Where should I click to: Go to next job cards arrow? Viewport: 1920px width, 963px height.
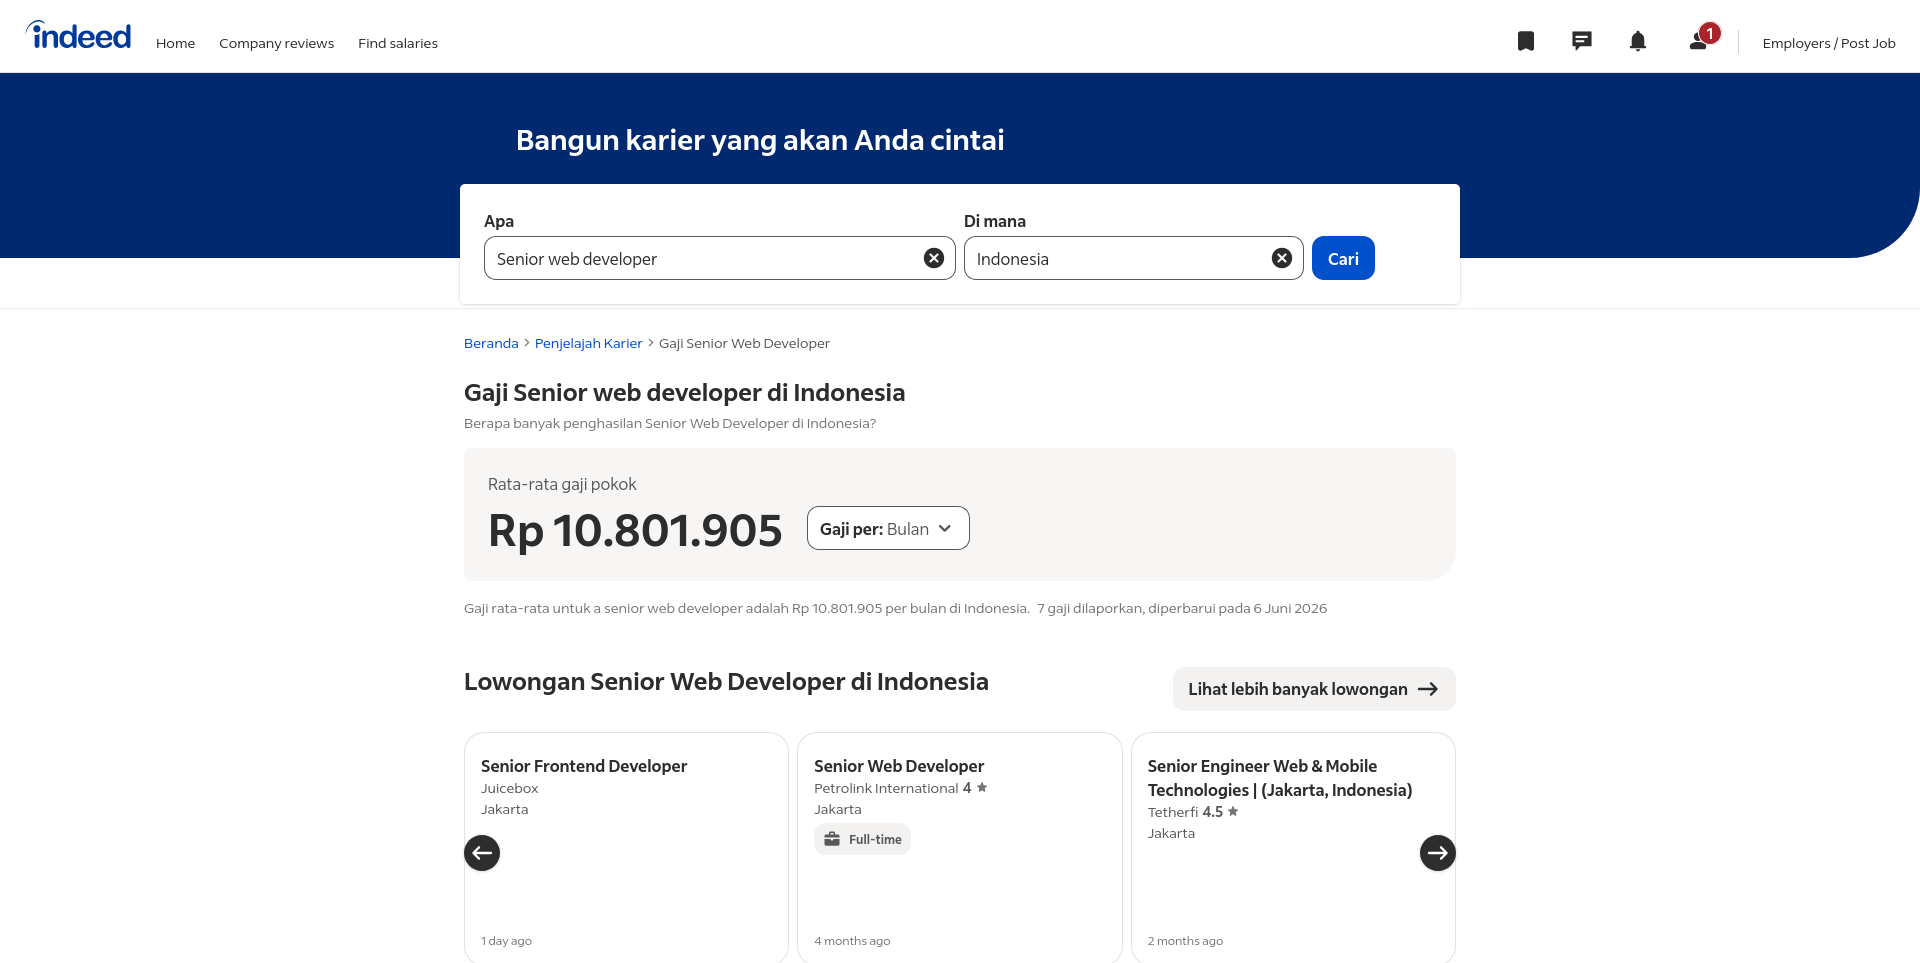(1437, 853)
